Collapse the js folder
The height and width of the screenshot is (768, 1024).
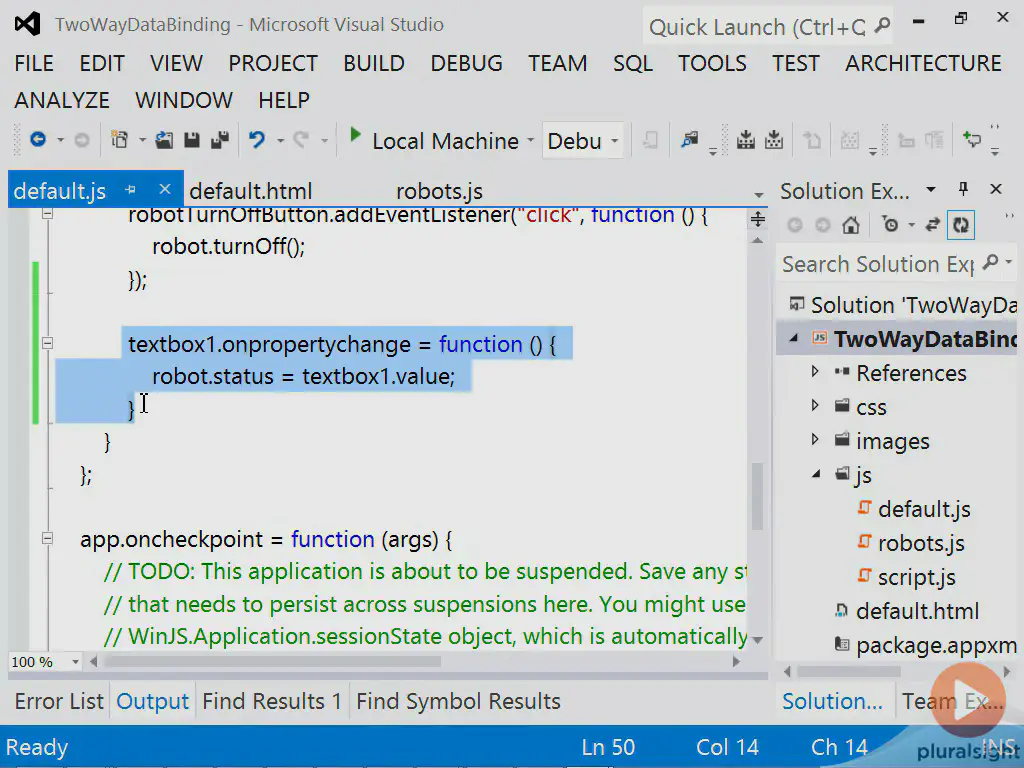click(816, 474)
